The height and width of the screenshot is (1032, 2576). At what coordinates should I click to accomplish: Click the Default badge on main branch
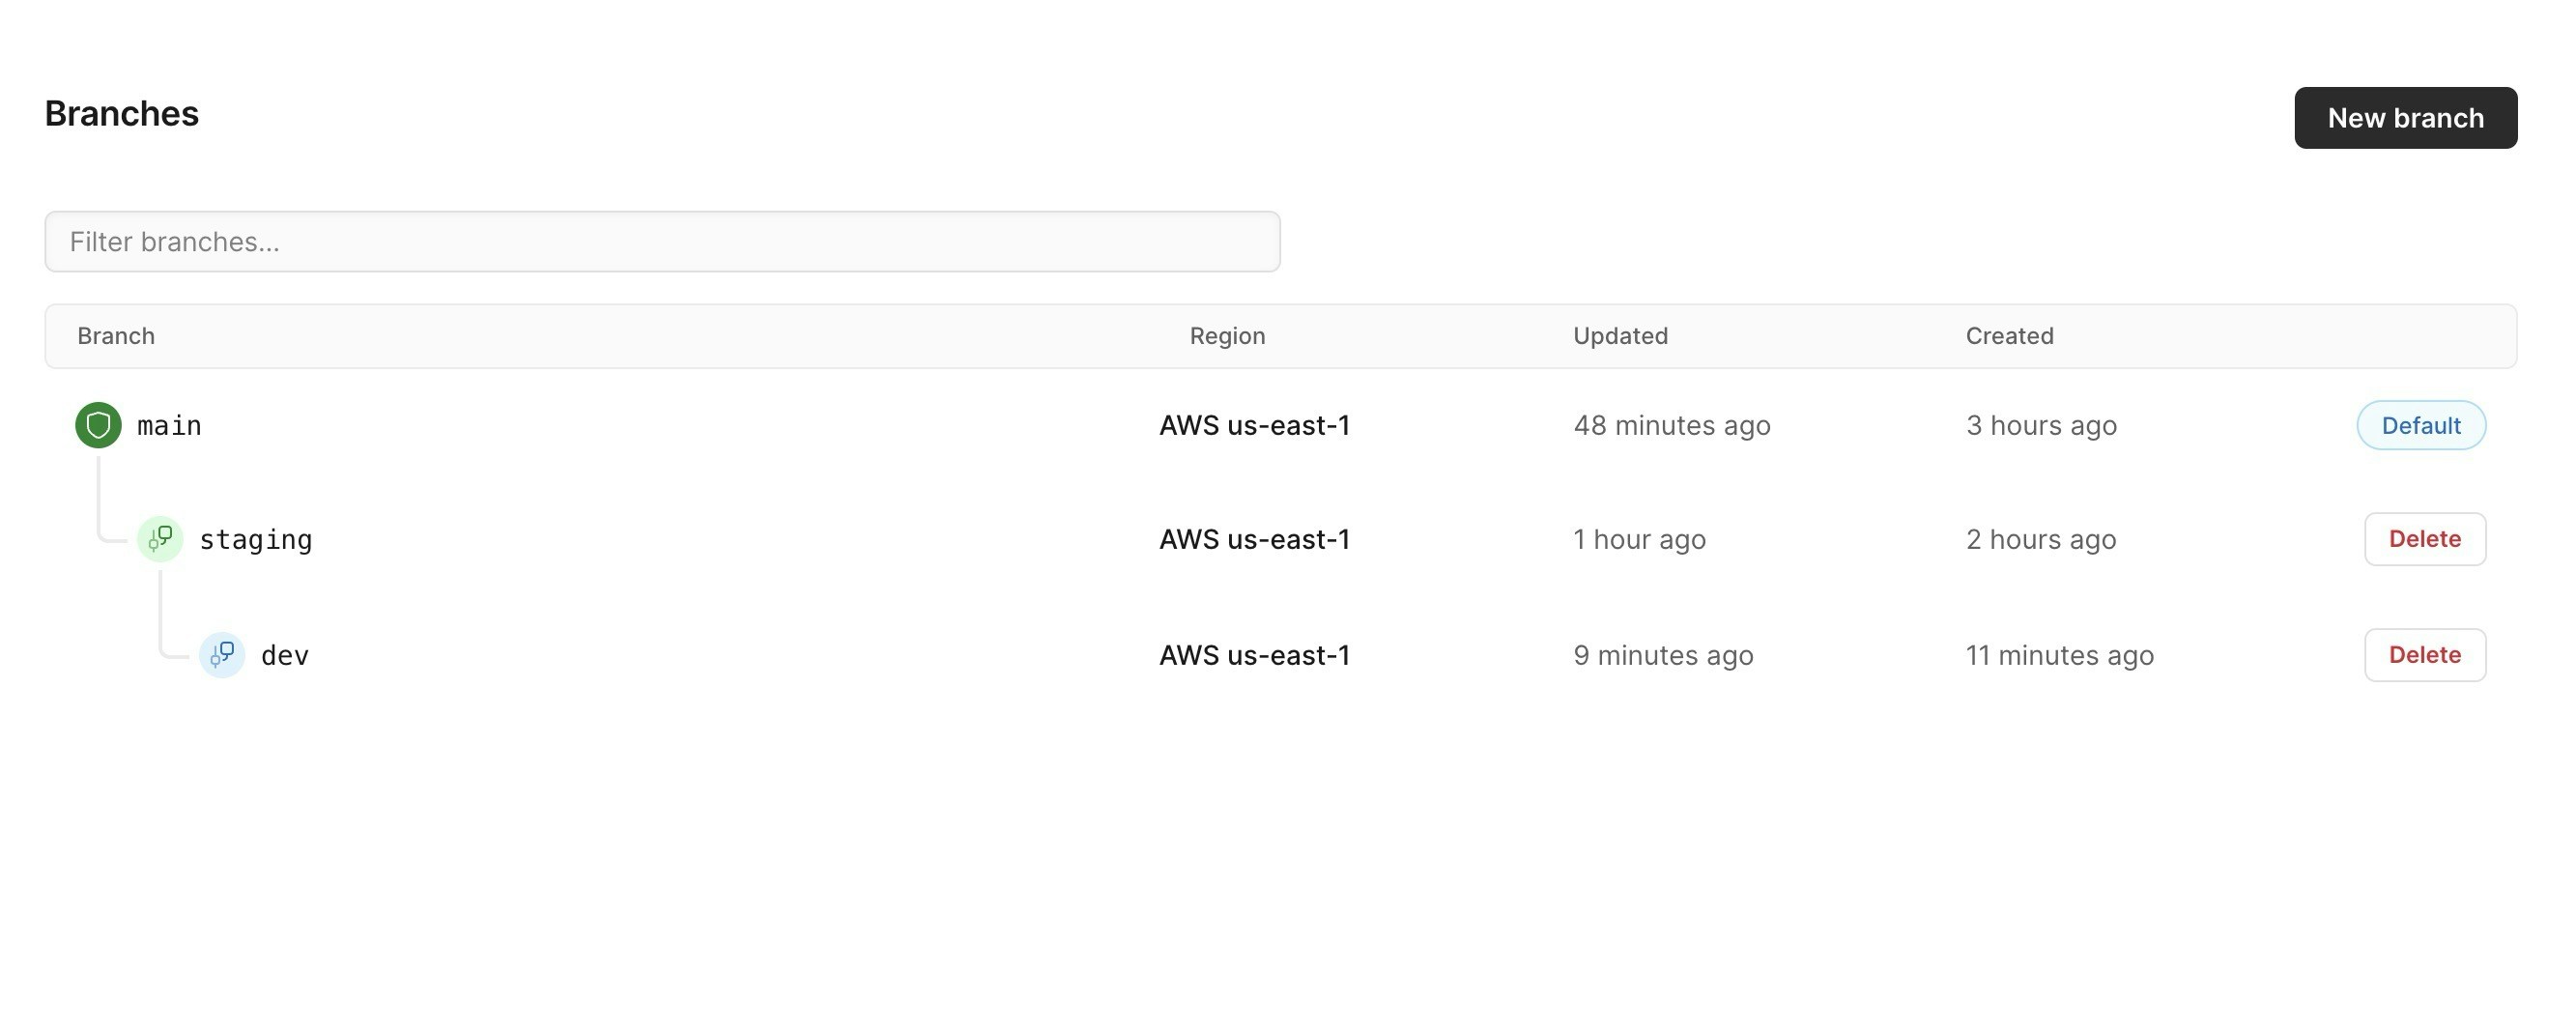(x=2421, y=424)
